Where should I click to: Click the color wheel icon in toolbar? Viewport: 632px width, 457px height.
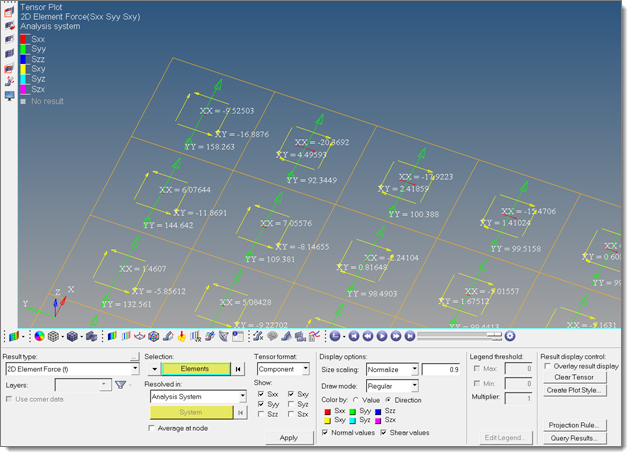[38, 336]
